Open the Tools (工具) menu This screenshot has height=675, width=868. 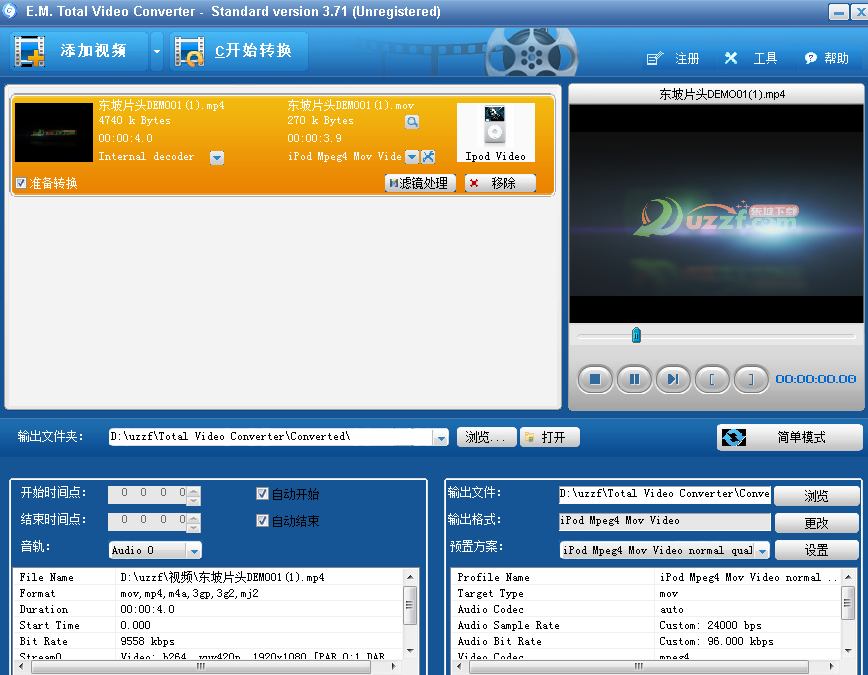(x=751, y=58)
